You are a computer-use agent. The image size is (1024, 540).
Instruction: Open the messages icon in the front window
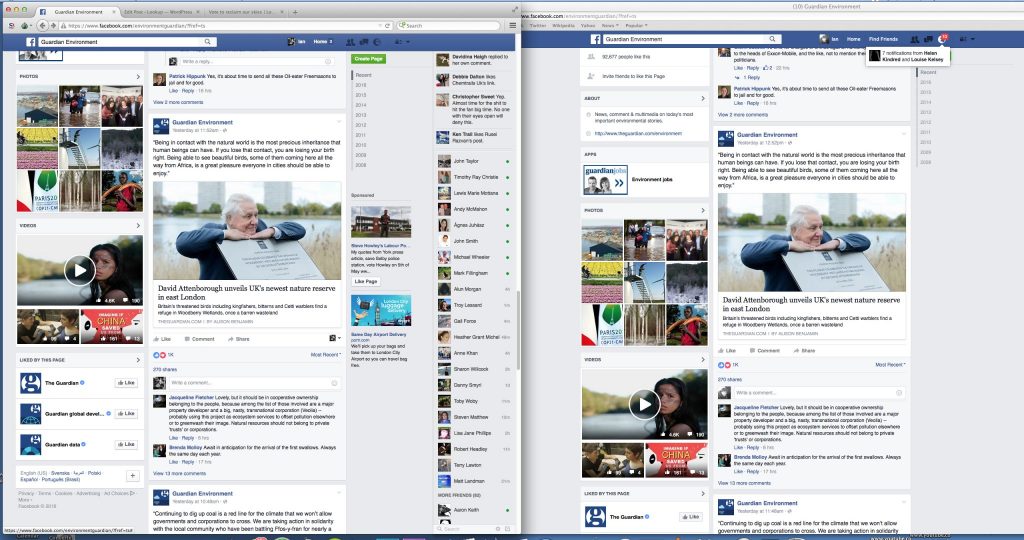[364, 42]
